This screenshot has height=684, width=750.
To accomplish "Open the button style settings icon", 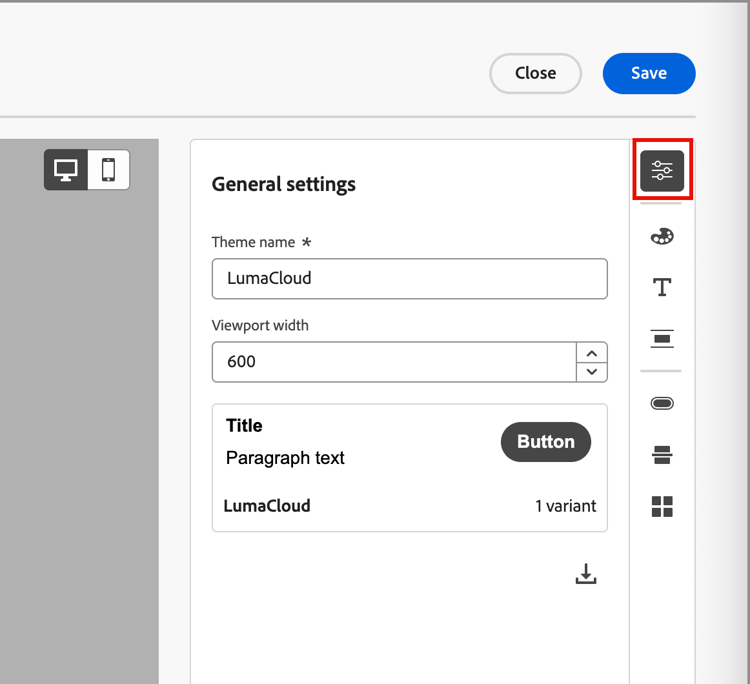I will (x=662, y=403).
